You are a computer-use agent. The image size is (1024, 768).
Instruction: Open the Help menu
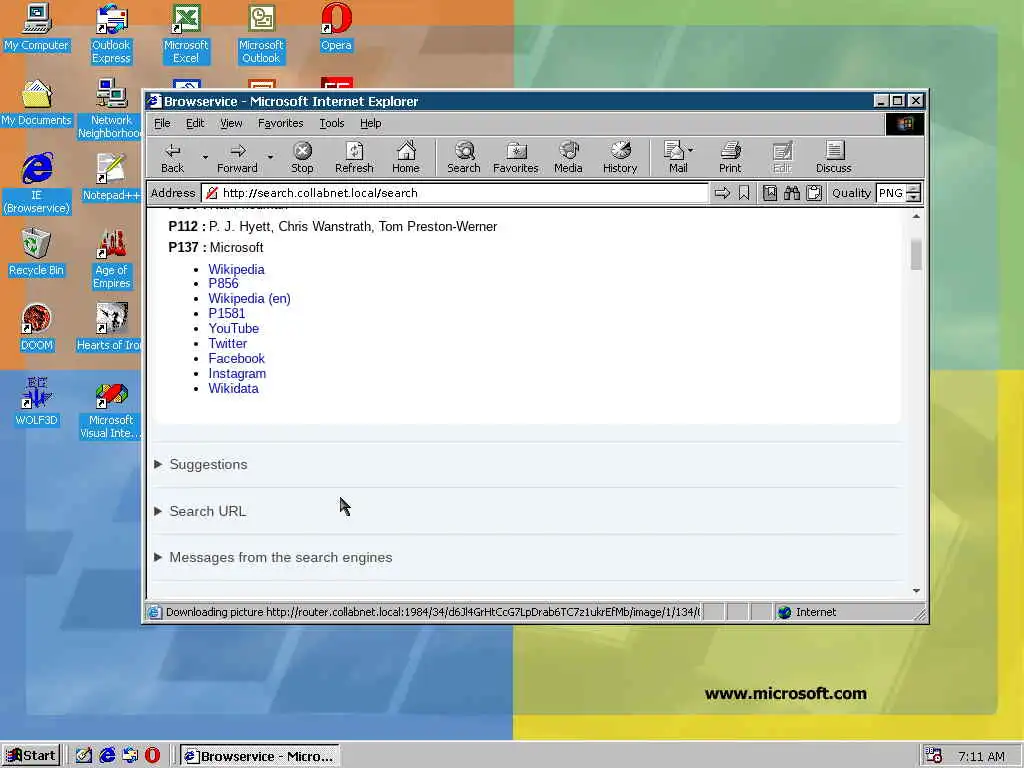coord(370,123)
